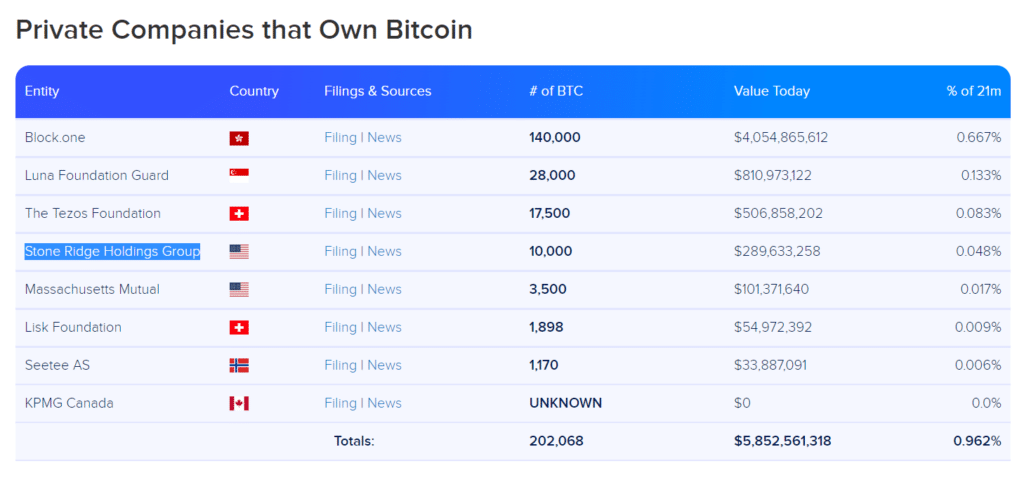Click the Singapore flag for Luna Foundation Guard

239,173
